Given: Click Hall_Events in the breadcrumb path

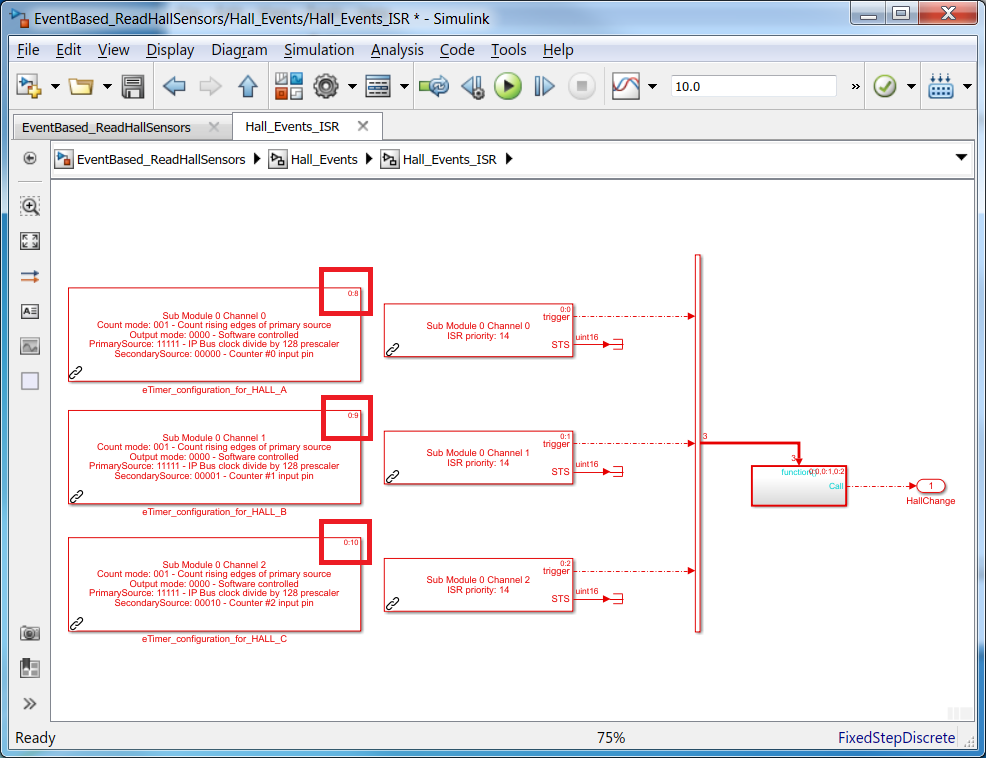Looking at the screenshot, I should click(x=324, y=159).
